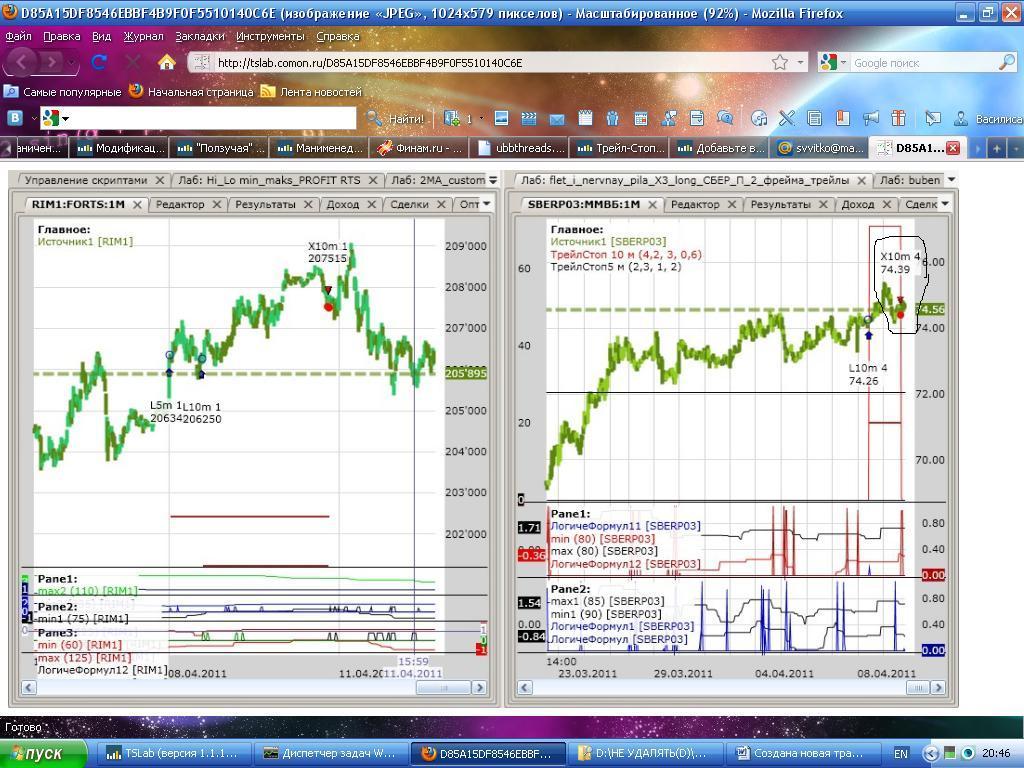
Task: Switch to the Финам.ru browser tab
Action: coord(419,148)
